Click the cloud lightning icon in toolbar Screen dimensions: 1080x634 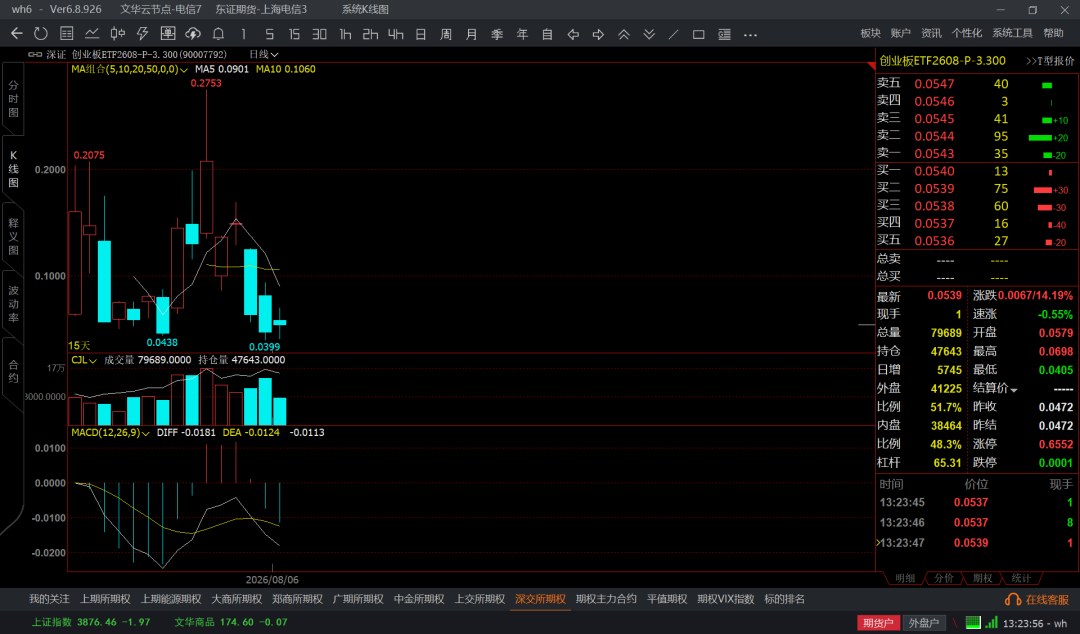[x=193, y=33]
